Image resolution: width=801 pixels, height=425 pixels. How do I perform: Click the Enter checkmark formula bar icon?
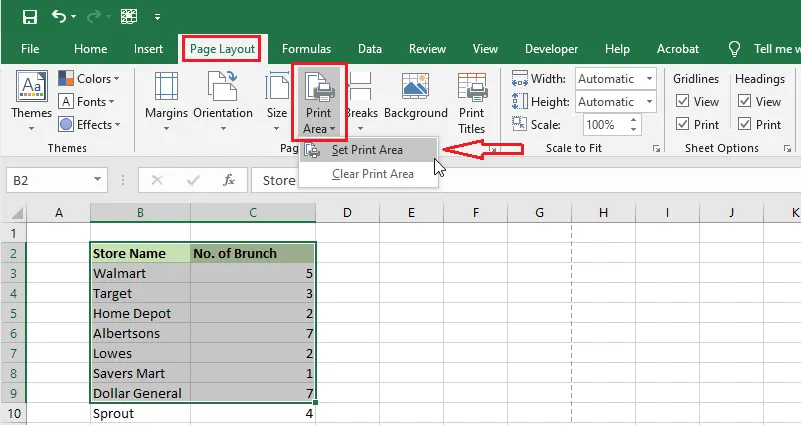(193, 180)
